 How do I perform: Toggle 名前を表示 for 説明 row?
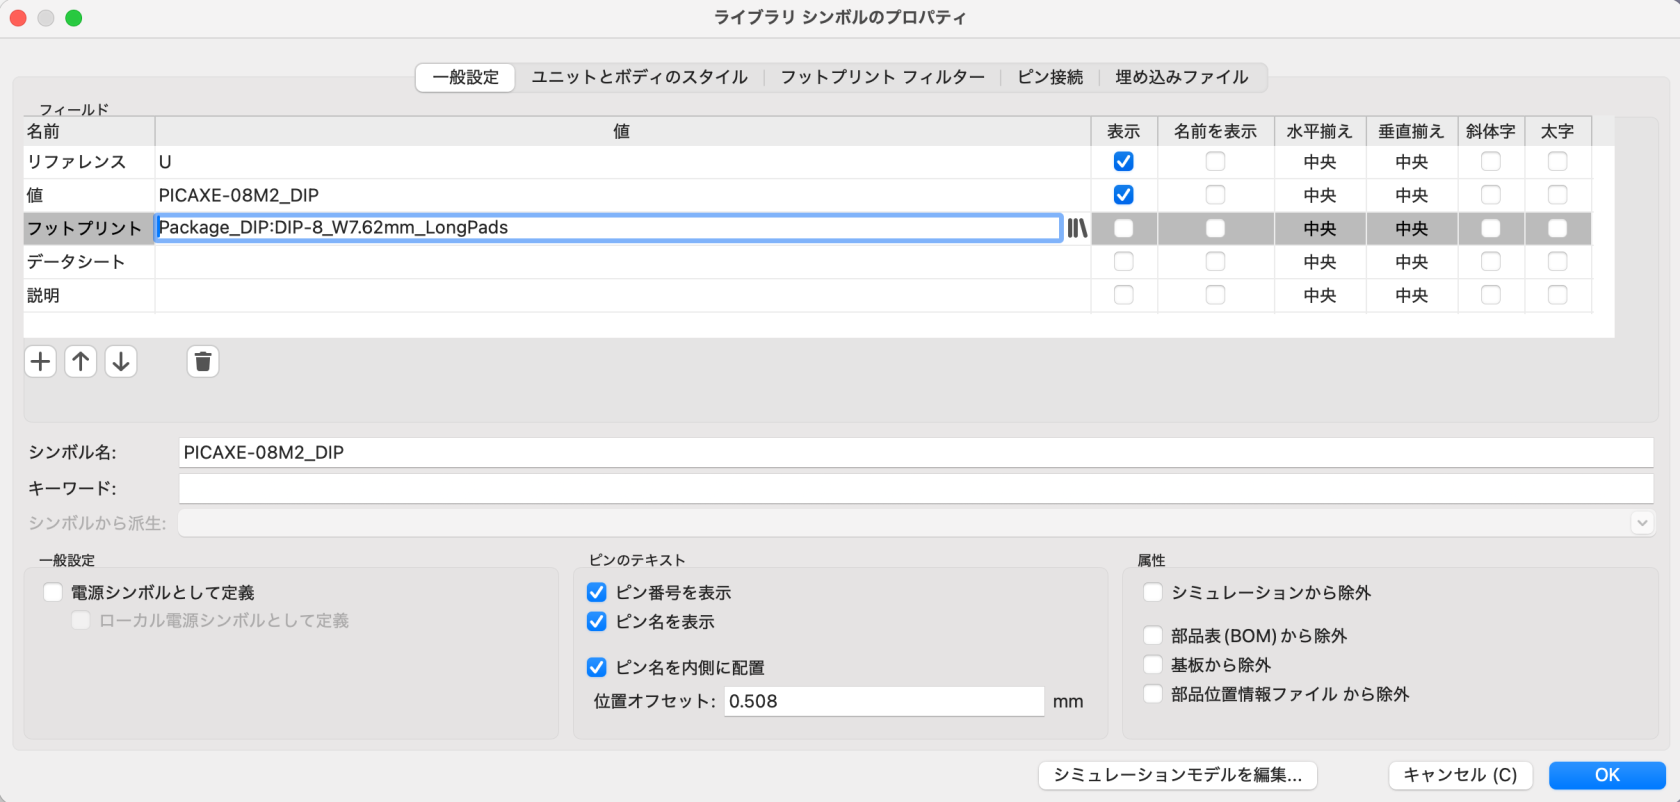click(x=1215, y=295)
